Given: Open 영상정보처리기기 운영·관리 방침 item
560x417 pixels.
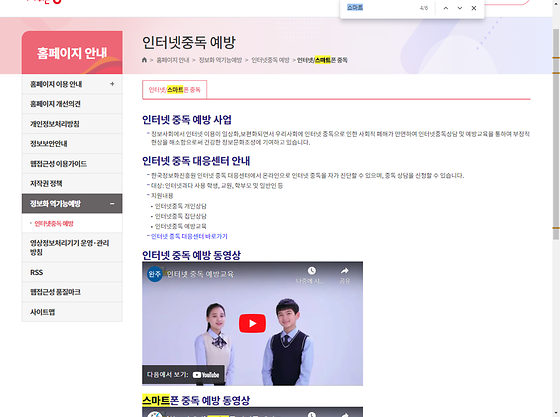Looking at the screenshot, I should point(72,247).
